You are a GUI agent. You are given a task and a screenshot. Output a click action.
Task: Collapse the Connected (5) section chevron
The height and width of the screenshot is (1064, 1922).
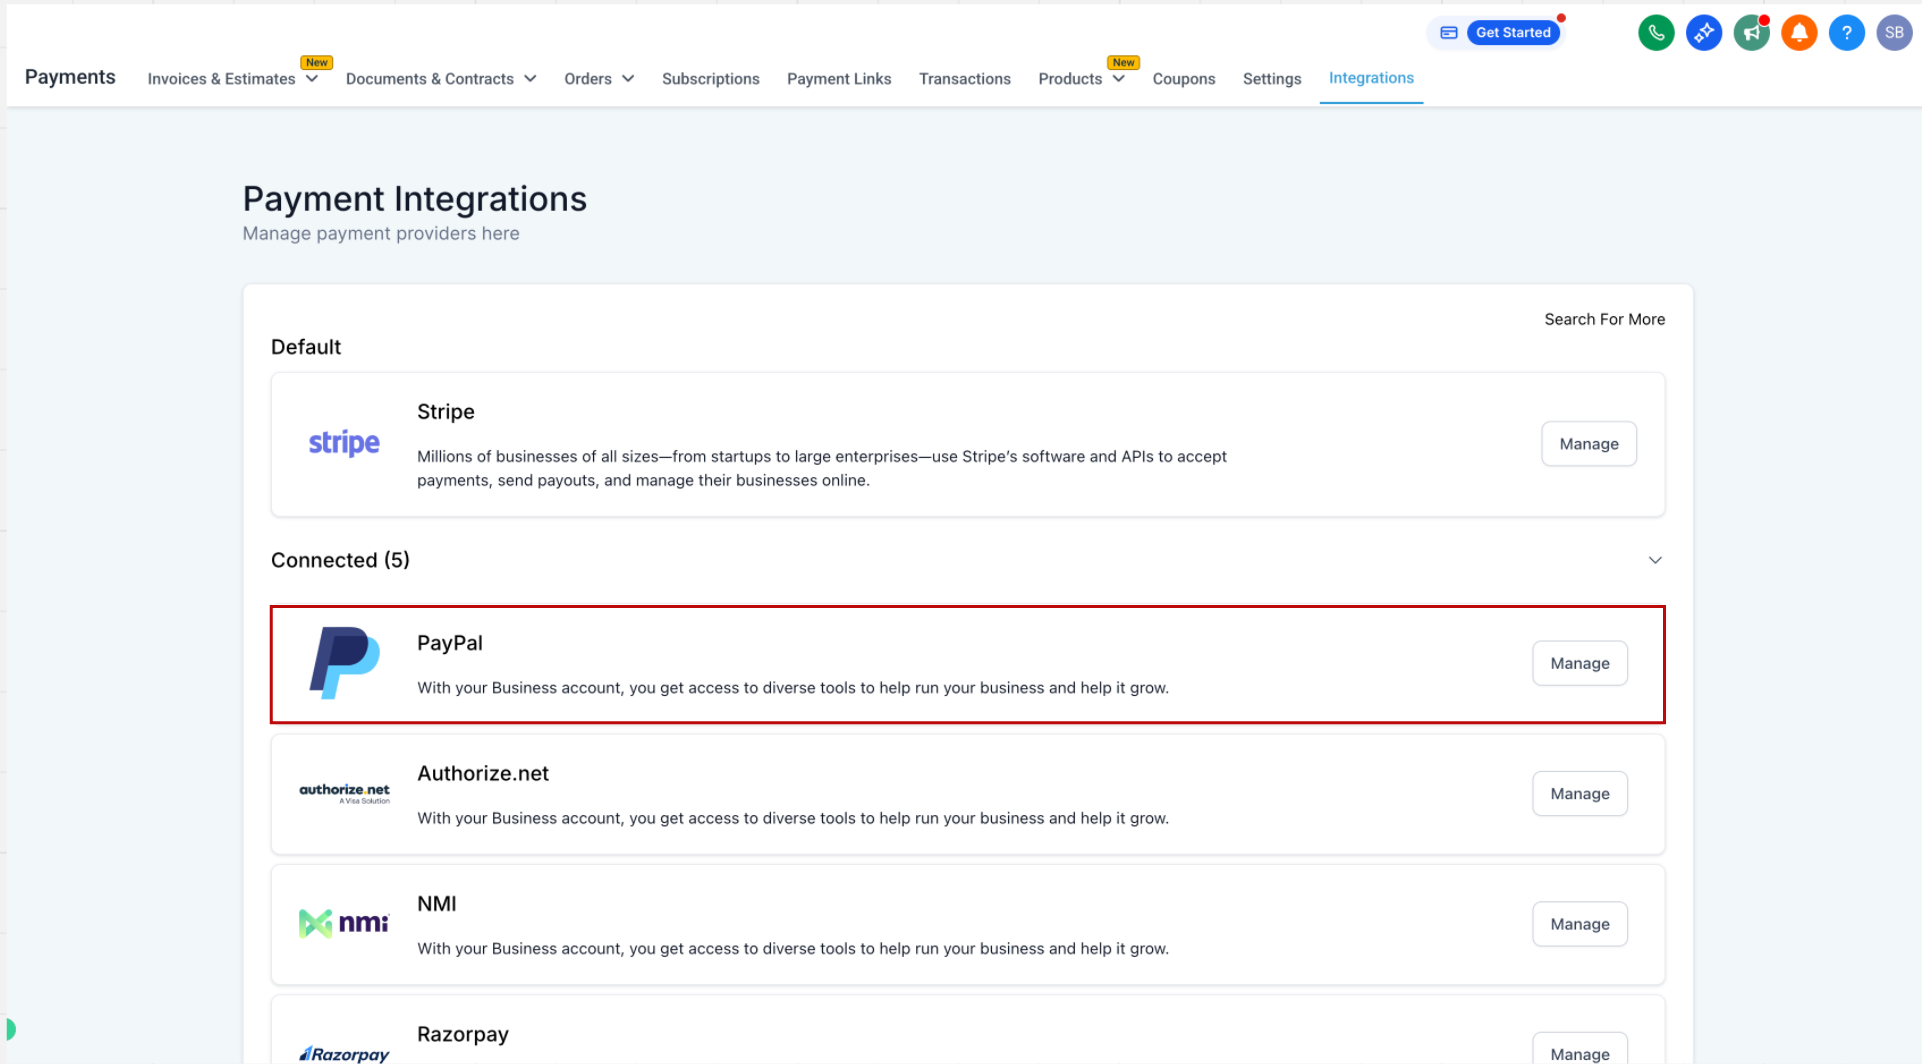click(1655, 560)
